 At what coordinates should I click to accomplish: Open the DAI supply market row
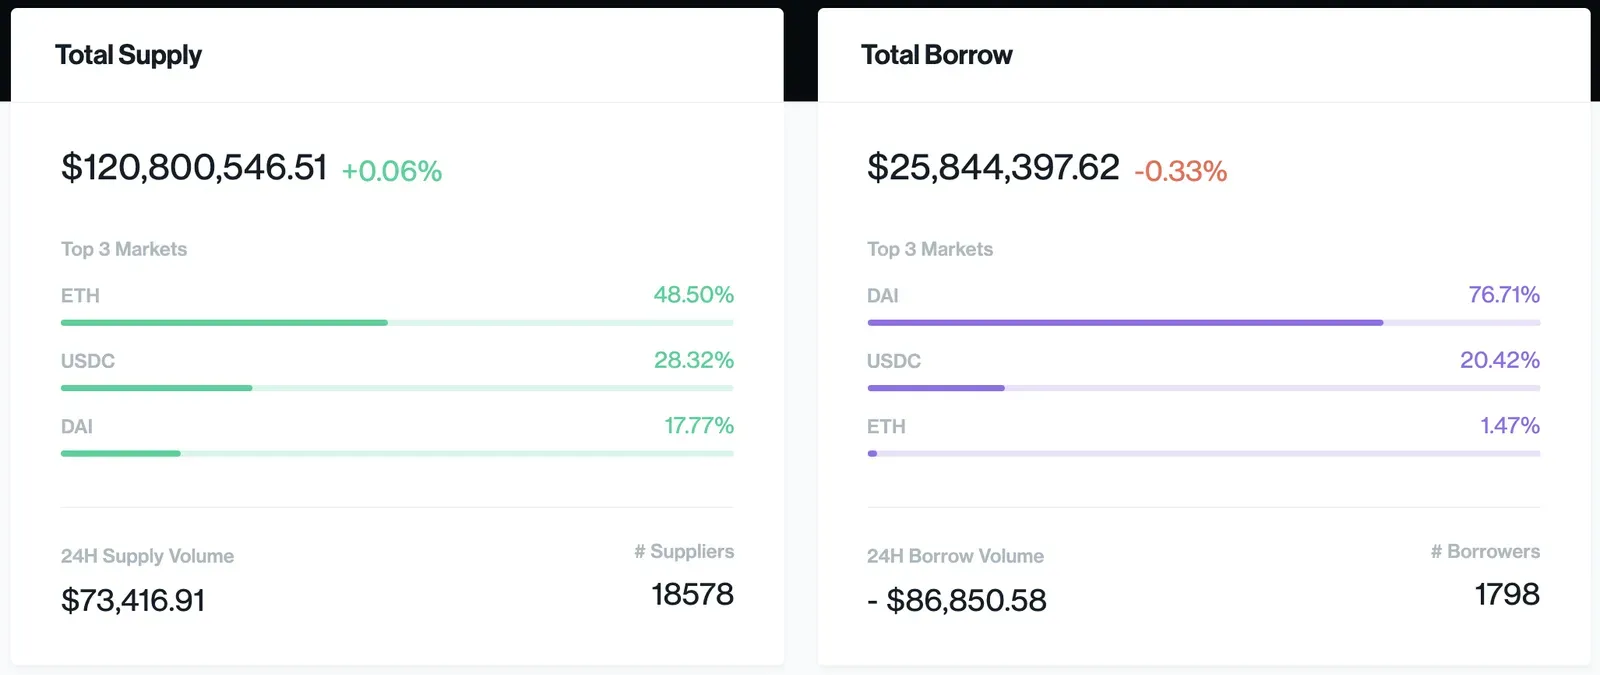pos(397,436)
